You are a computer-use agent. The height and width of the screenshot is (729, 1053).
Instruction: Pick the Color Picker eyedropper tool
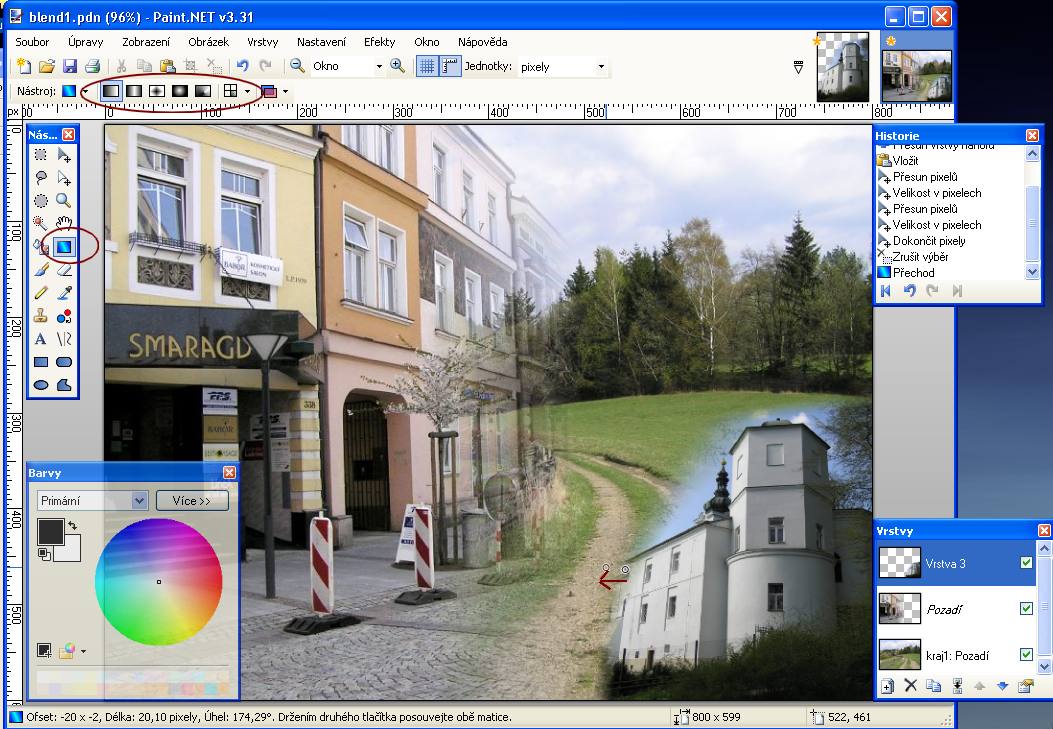[64, 293]
